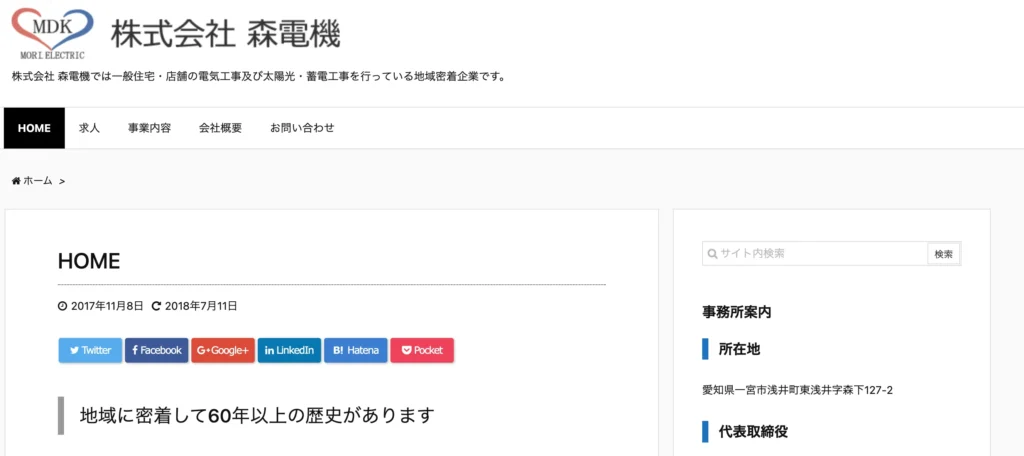Bookmark the page with Hatena
This screenshot has width=1024, height=456.
(x=355, y=350)
